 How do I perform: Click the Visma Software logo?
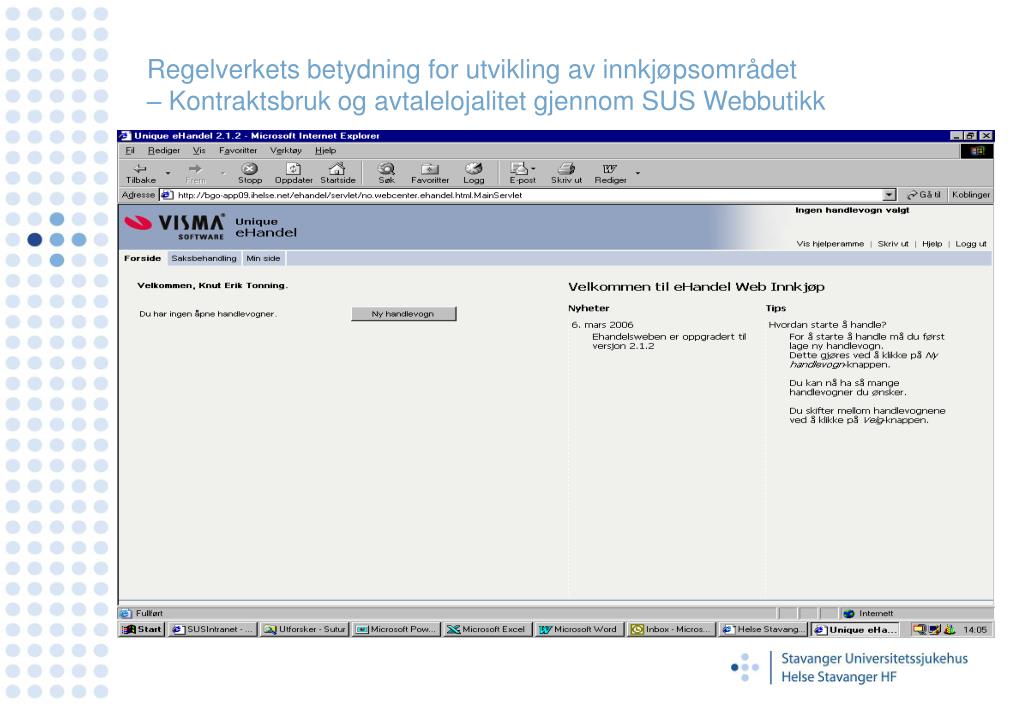175,226
